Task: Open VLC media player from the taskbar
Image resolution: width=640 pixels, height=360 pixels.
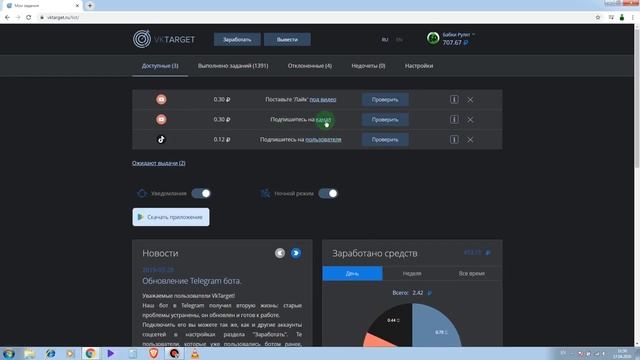Action: tap(195, 353)
